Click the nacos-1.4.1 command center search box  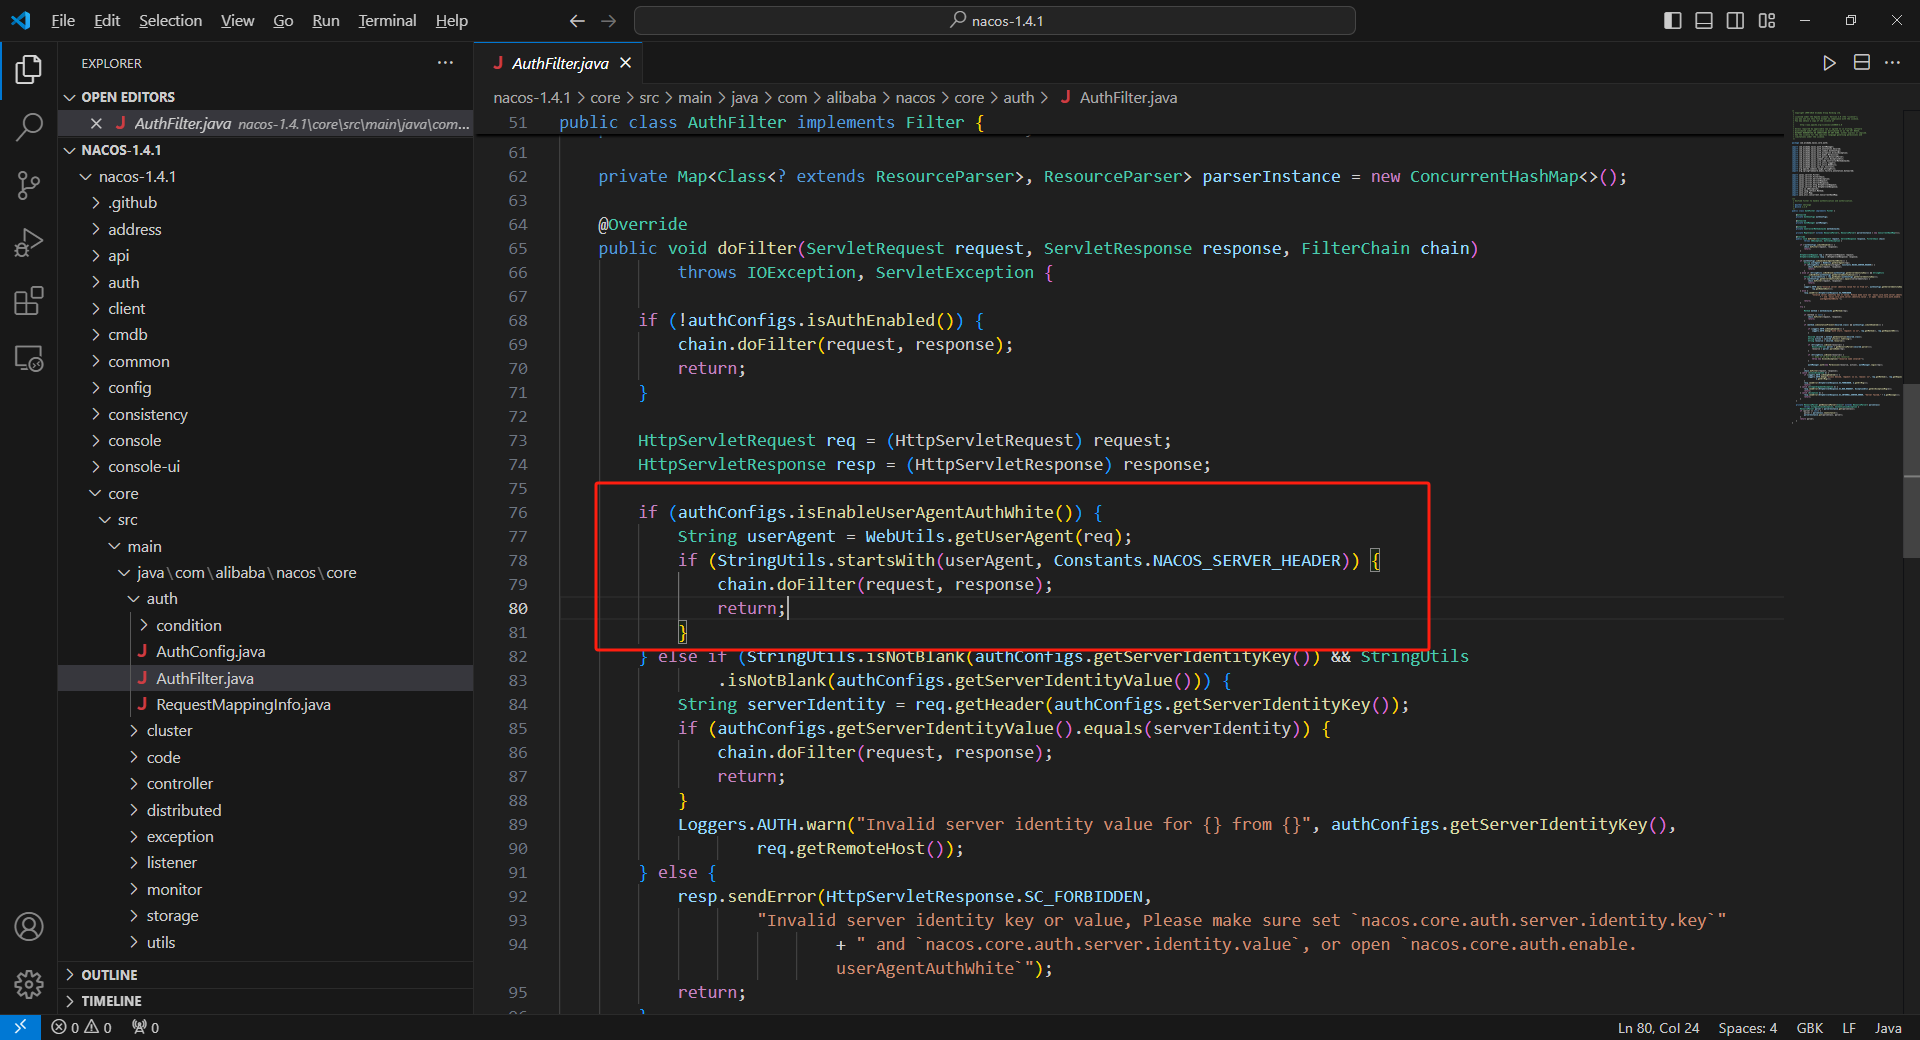[x=995, y=21]
